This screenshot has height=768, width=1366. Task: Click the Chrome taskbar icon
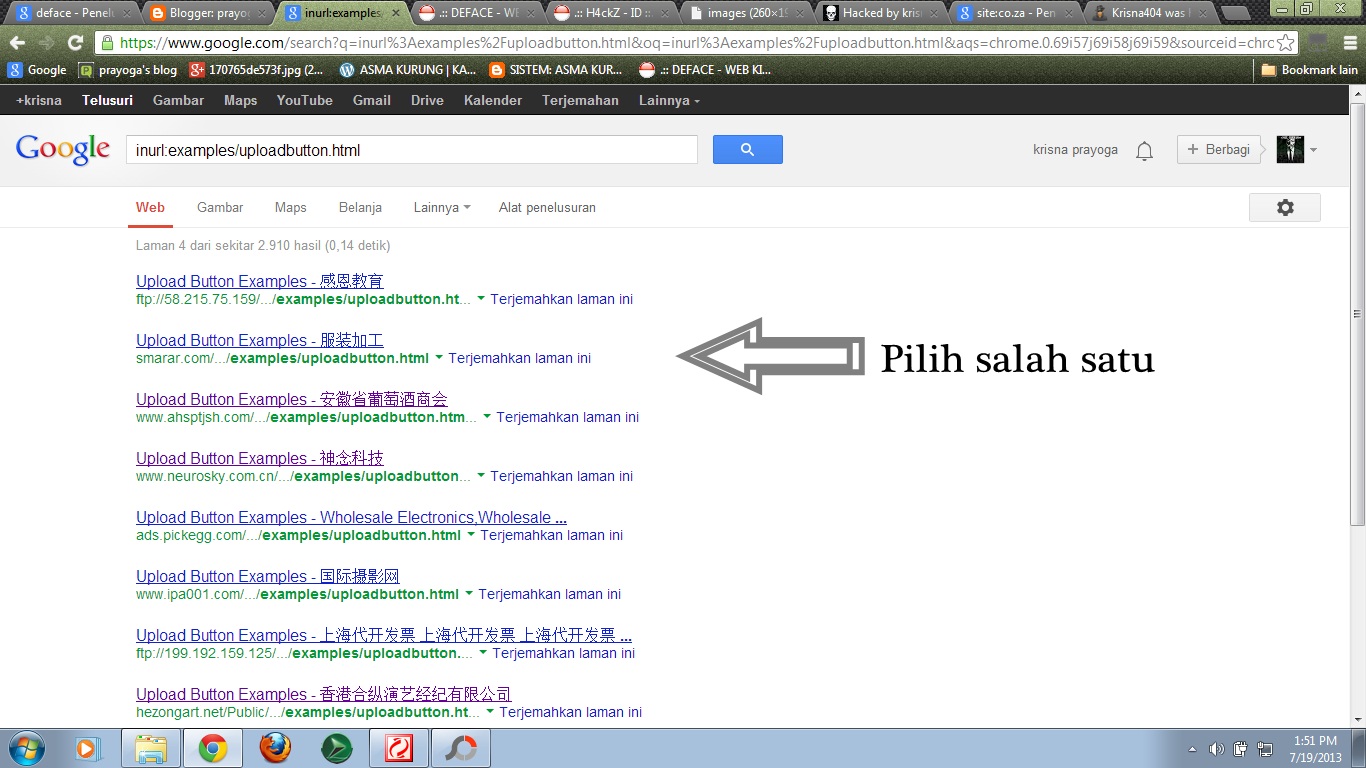pos(212,748)
